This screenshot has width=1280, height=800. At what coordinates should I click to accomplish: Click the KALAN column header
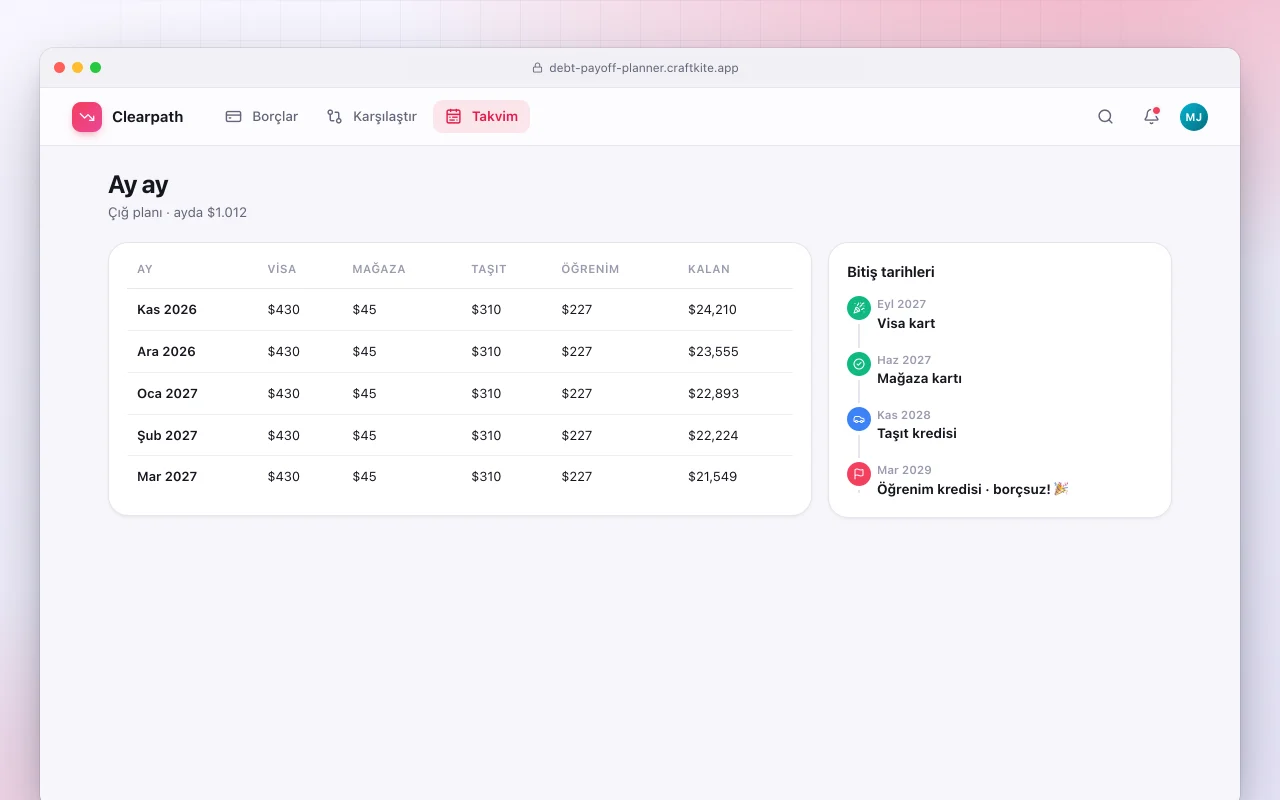709,269
